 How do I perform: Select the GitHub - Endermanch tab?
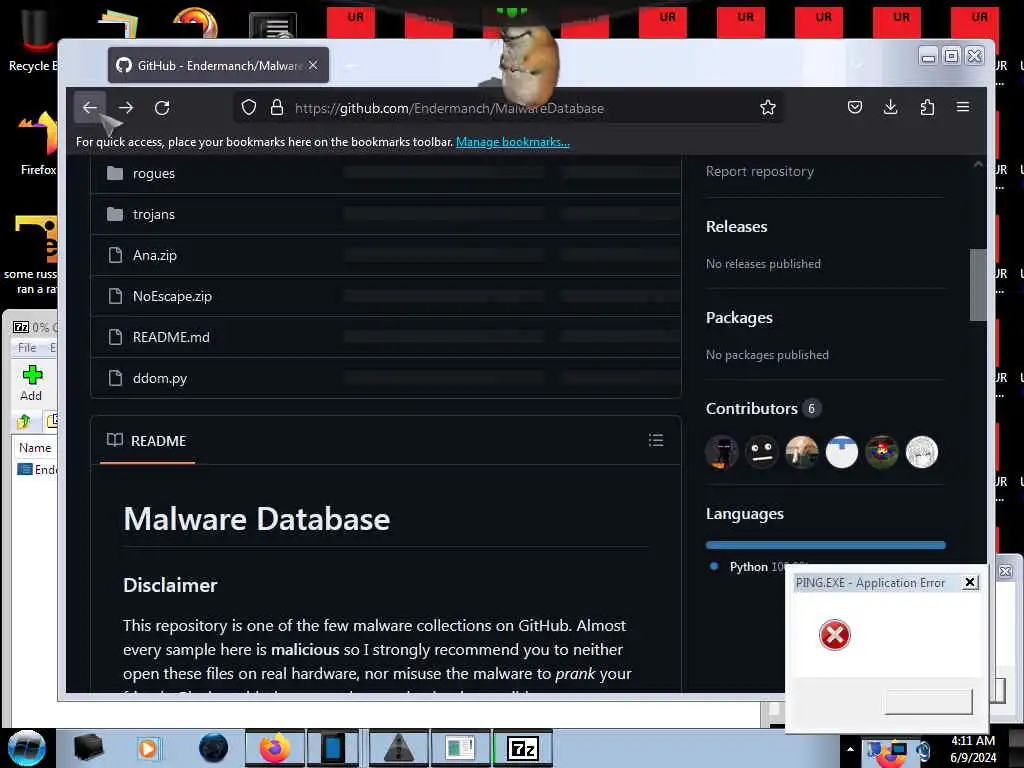coord(218,65)
